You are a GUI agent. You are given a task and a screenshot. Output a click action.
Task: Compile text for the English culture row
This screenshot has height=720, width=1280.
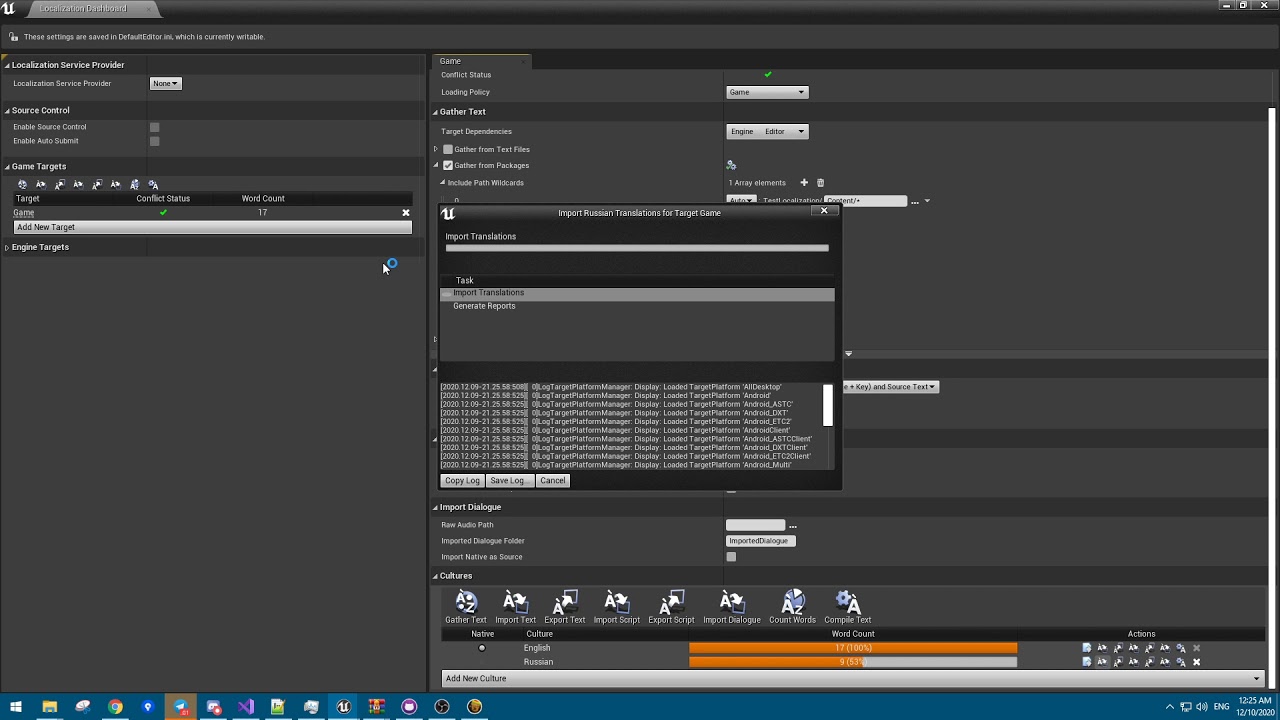tap(1181, 648)
